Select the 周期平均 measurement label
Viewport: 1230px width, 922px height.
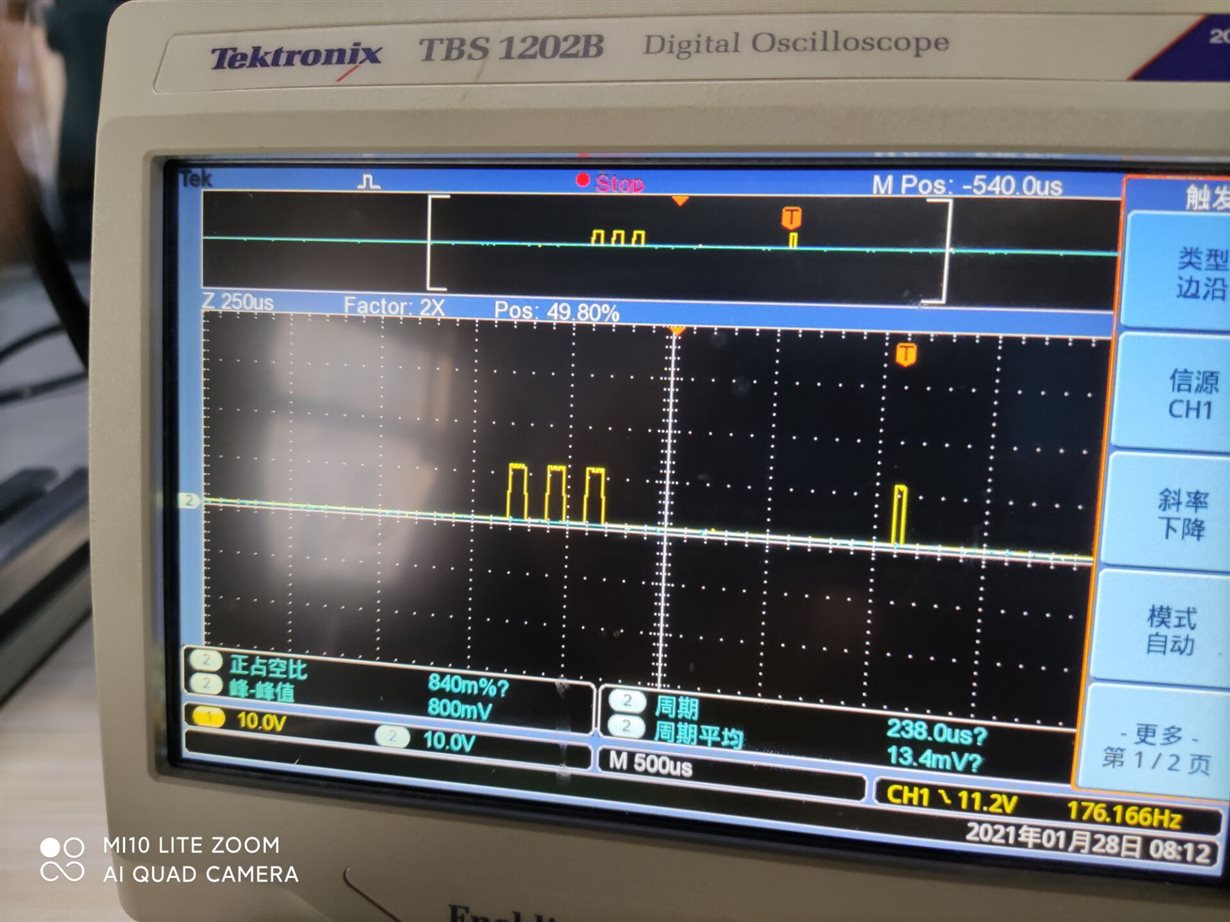click(x=699, y=733)
